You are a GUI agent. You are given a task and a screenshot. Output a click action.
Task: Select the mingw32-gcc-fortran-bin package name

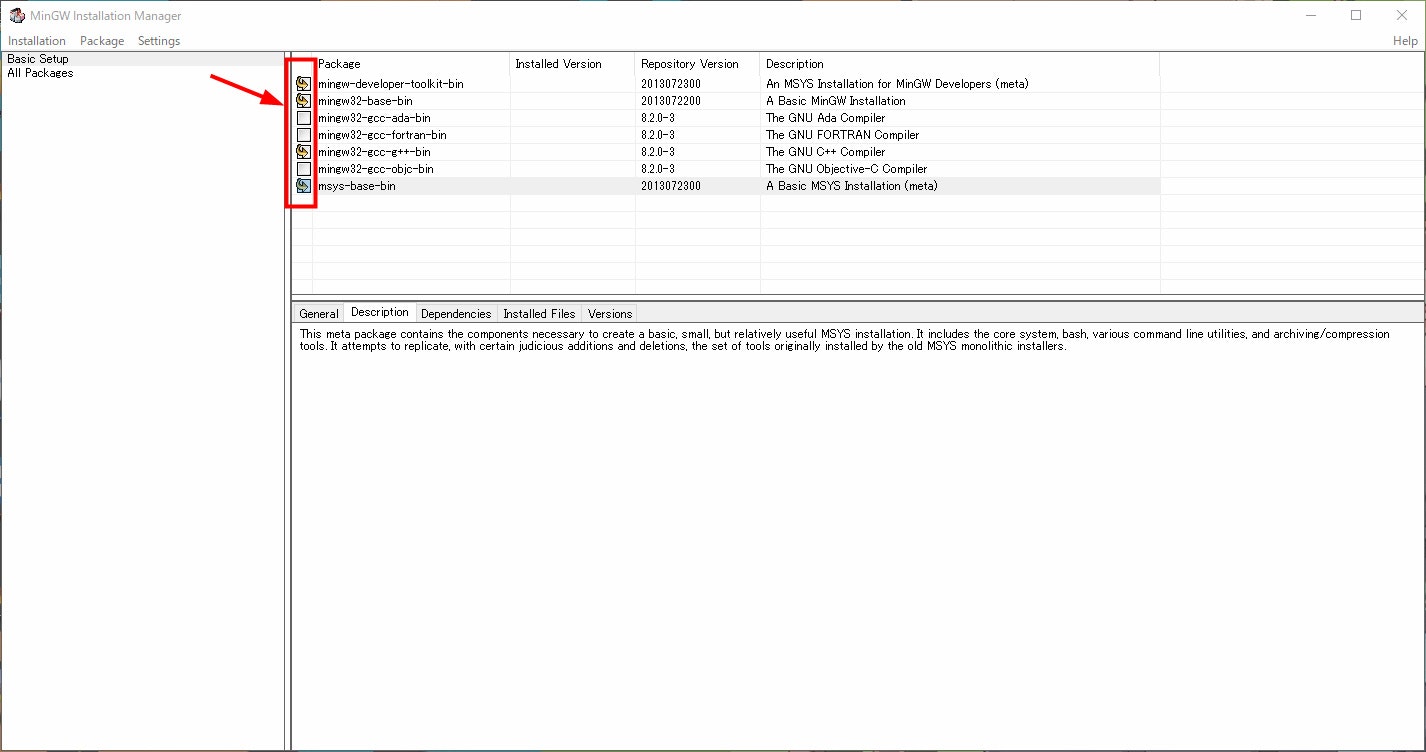click(x=382, y=135)
